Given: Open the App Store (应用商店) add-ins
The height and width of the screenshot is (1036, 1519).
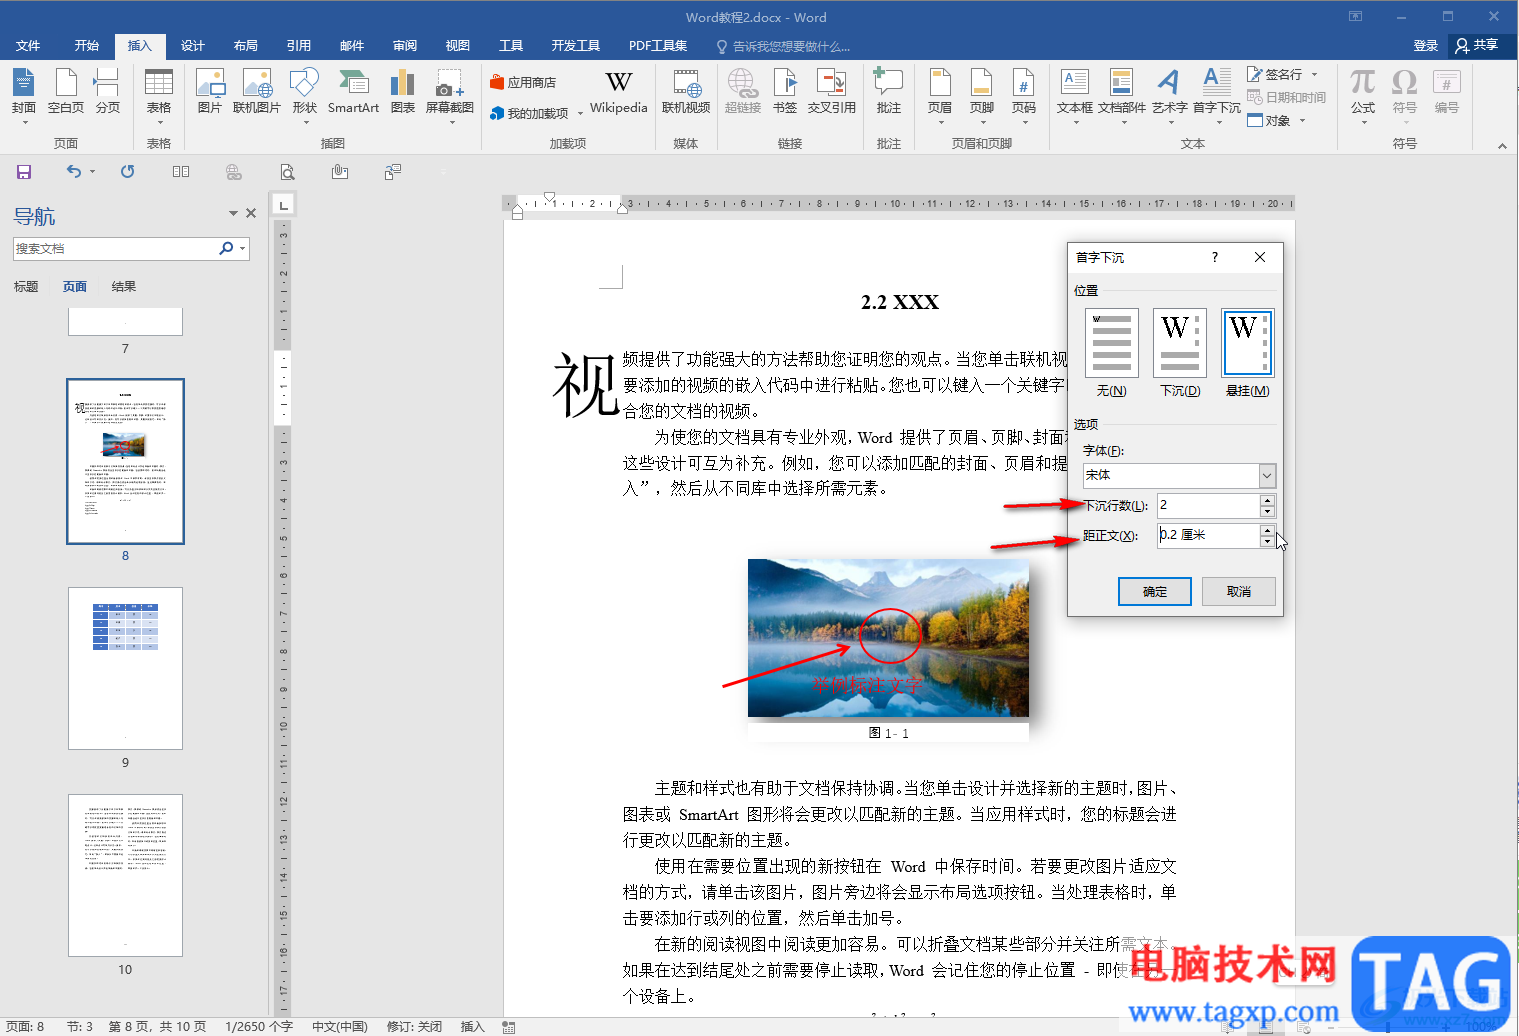Looking at the screenshot, I should [523, 82].
